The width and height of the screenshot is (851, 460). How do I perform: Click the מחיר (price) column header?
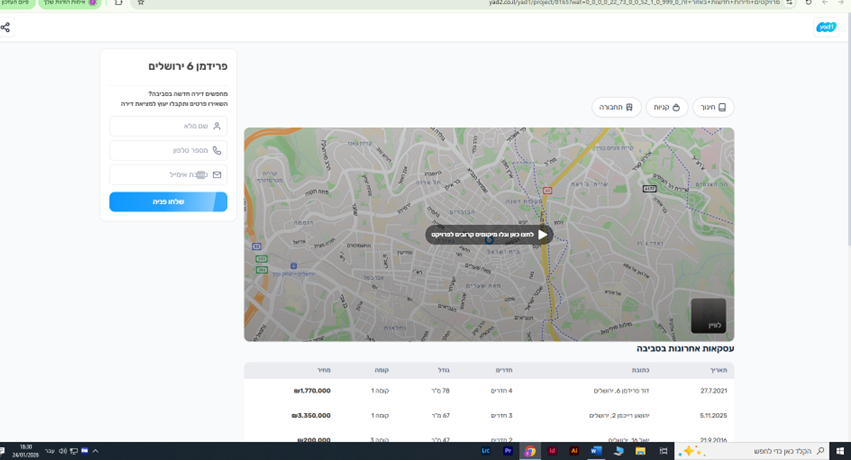click(x=324, y=370)
